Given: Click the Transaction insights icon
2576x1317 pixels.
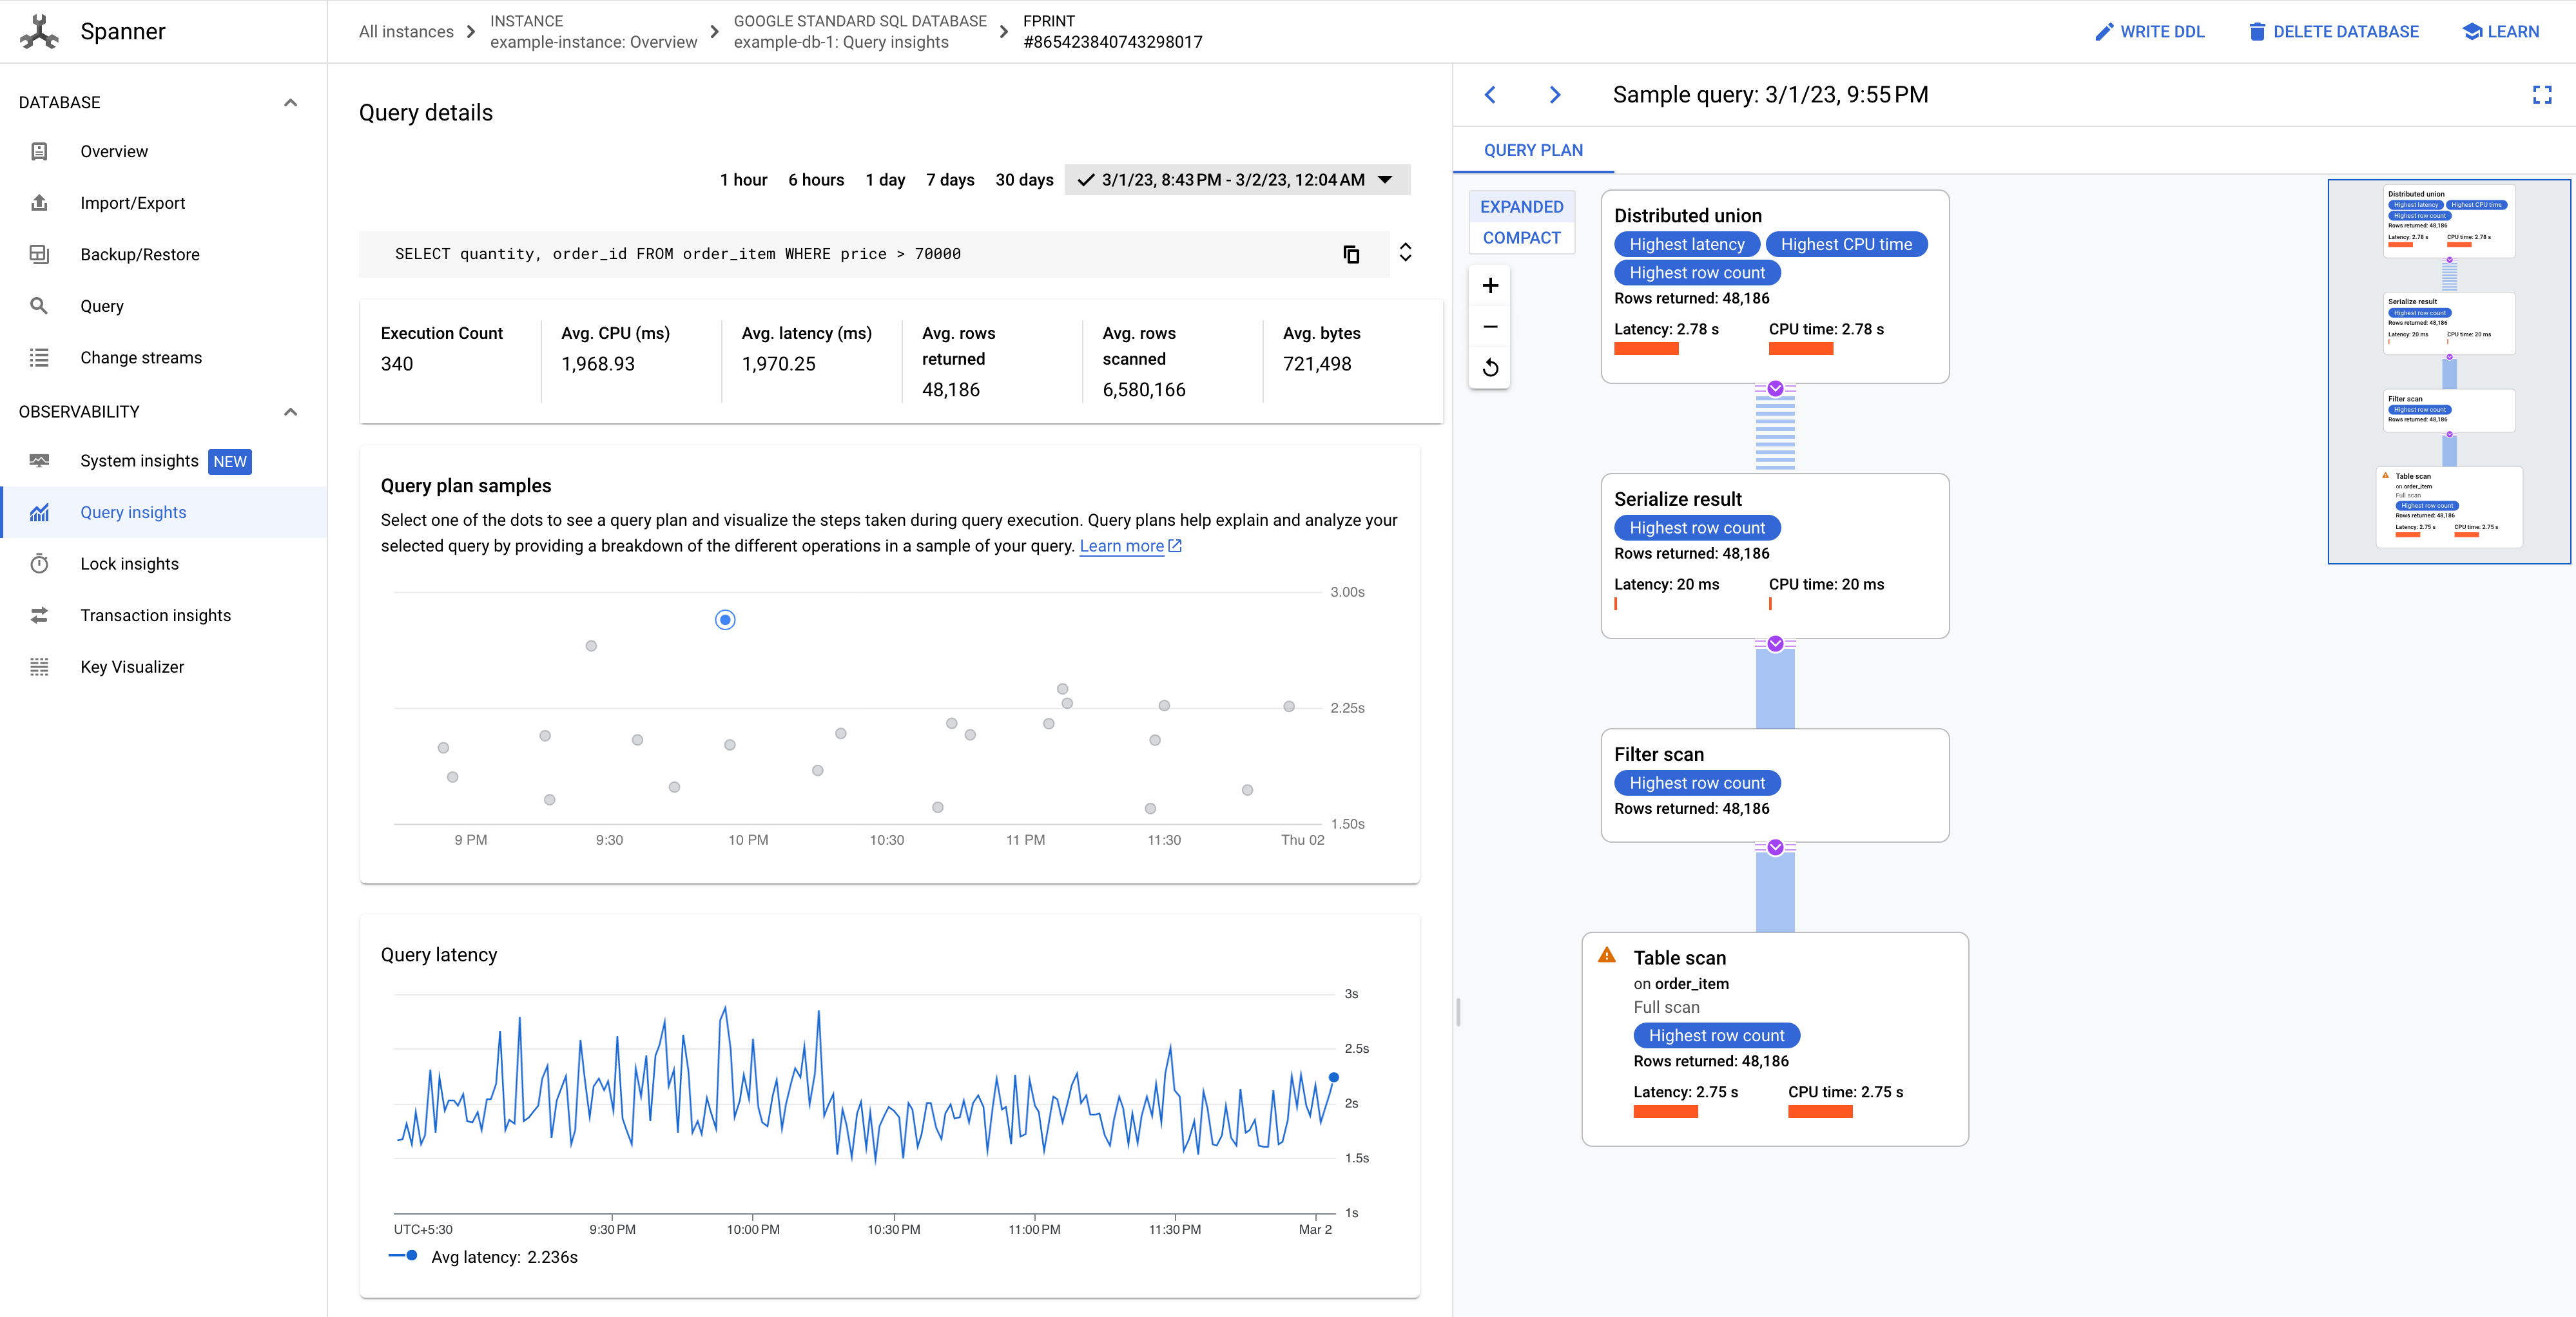Looking at the screenshot, I should (x=41, y=615).
